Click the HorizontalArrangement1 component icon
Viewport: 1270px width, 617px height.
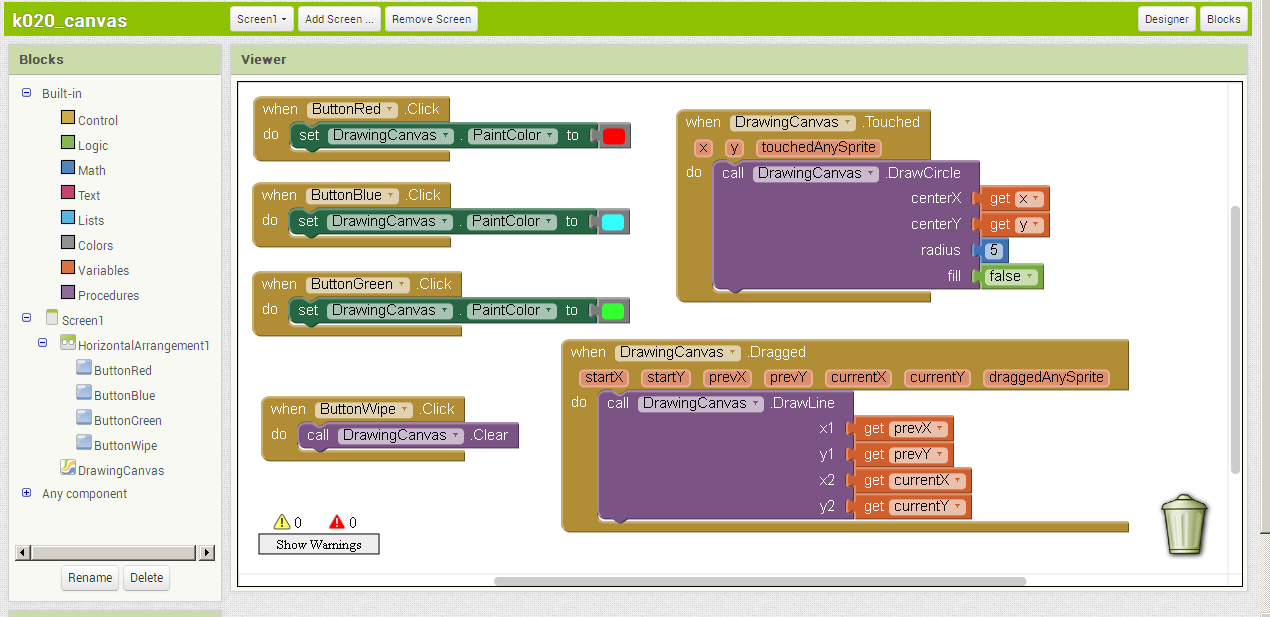click(68, 344)
